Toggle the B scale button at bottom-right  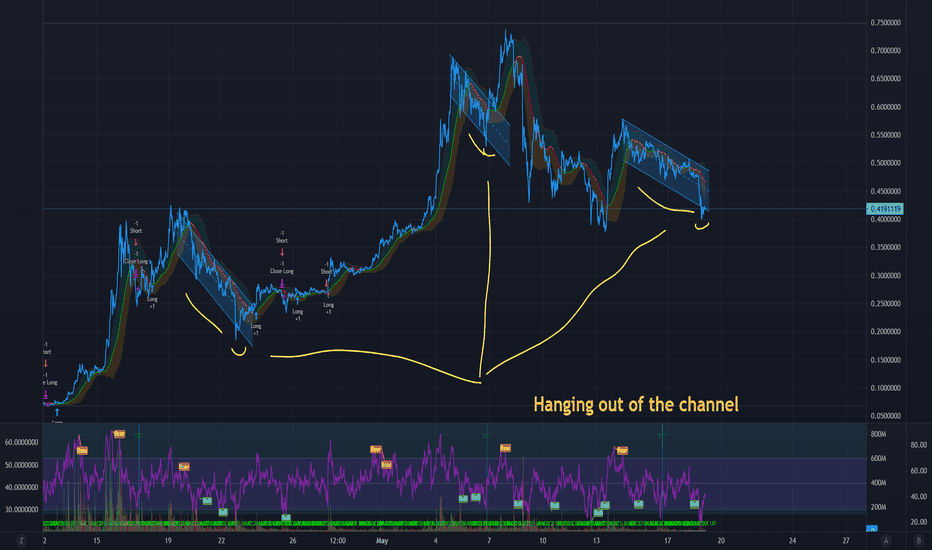[x=918, y=540]
